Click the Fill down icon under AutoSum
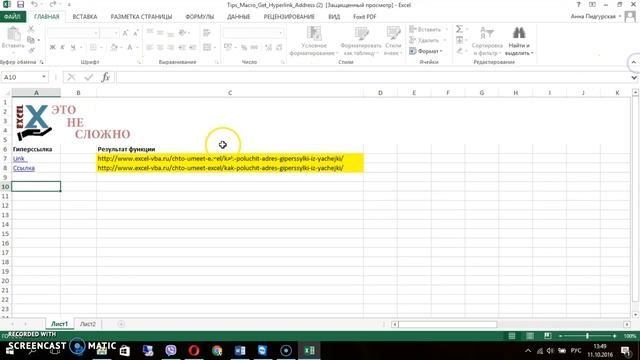 [x=460, y=40]
